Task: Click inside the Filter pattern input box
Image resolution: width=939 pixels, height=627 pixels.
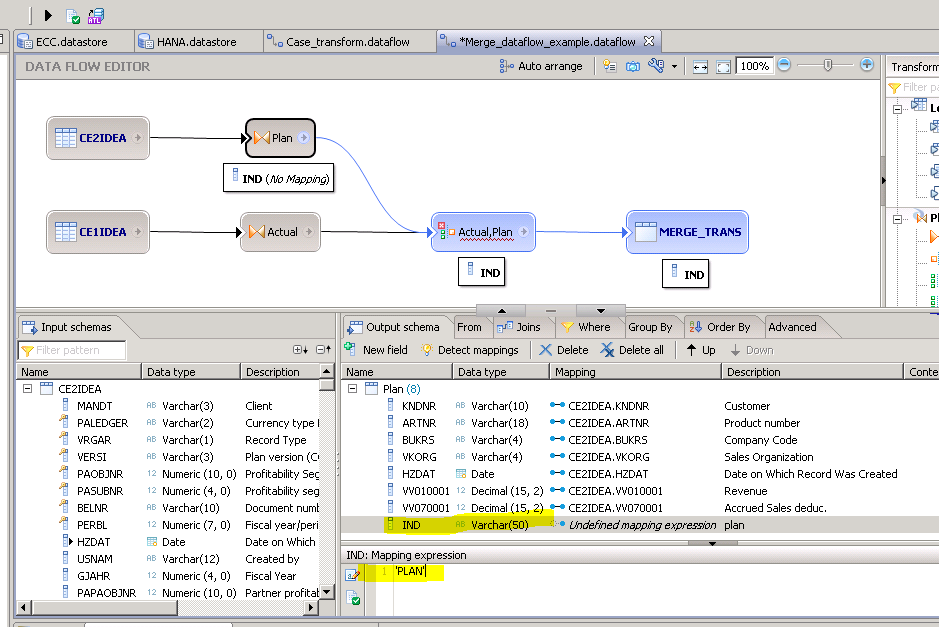Action: (x=70, y=350)
